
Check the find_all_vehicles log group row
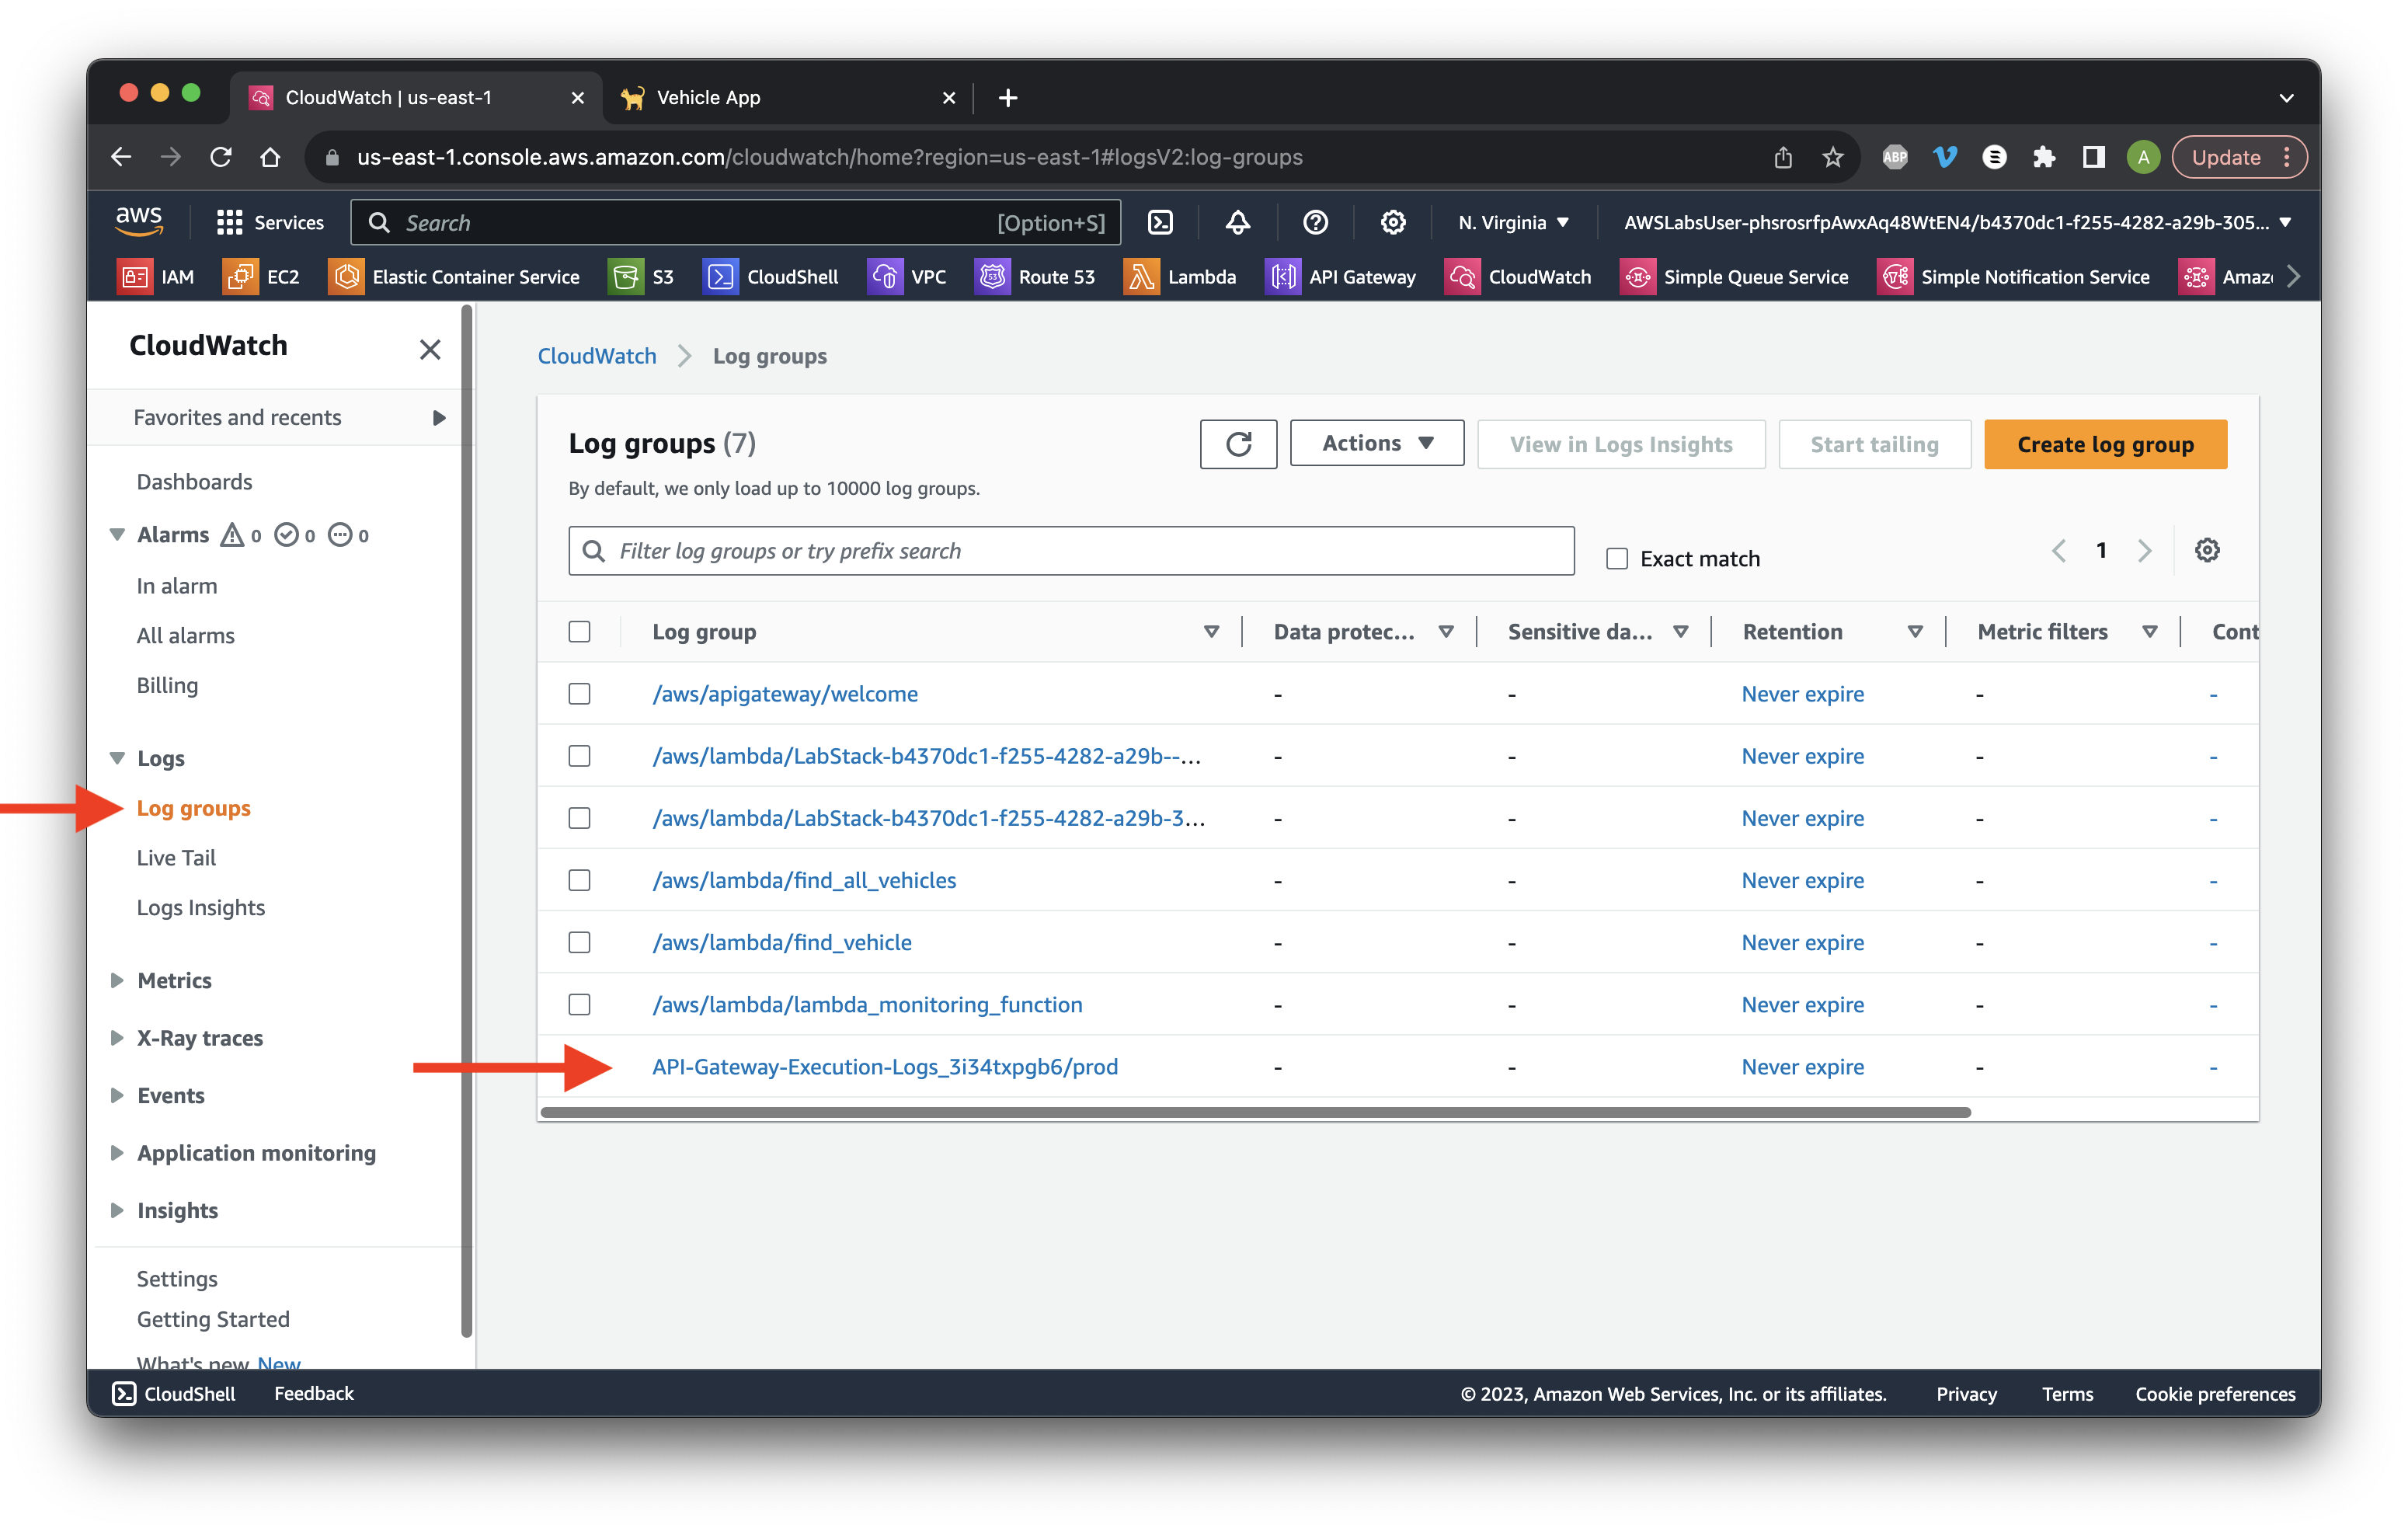tap(579, 880)
